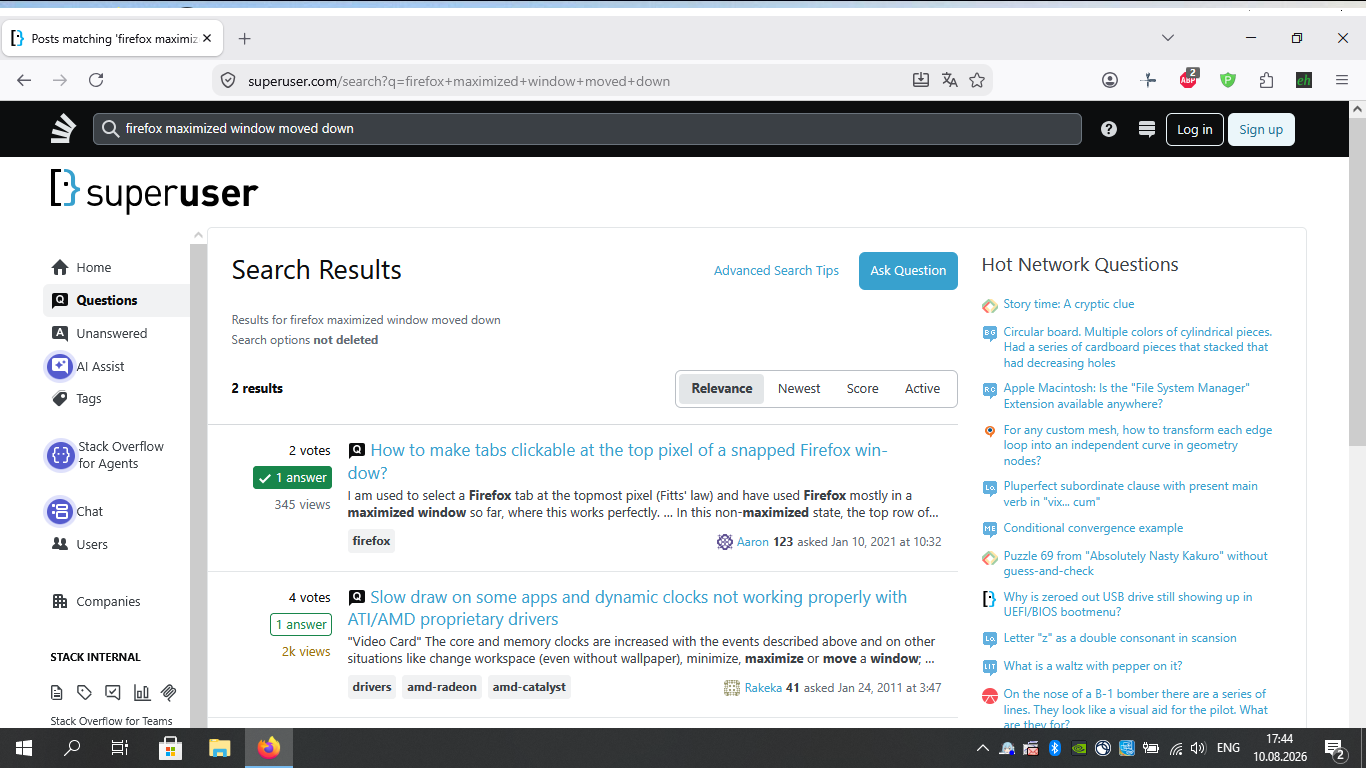
Task: Open 'Story time: A cryptic clue' hot question
Action: (1069, 304)
